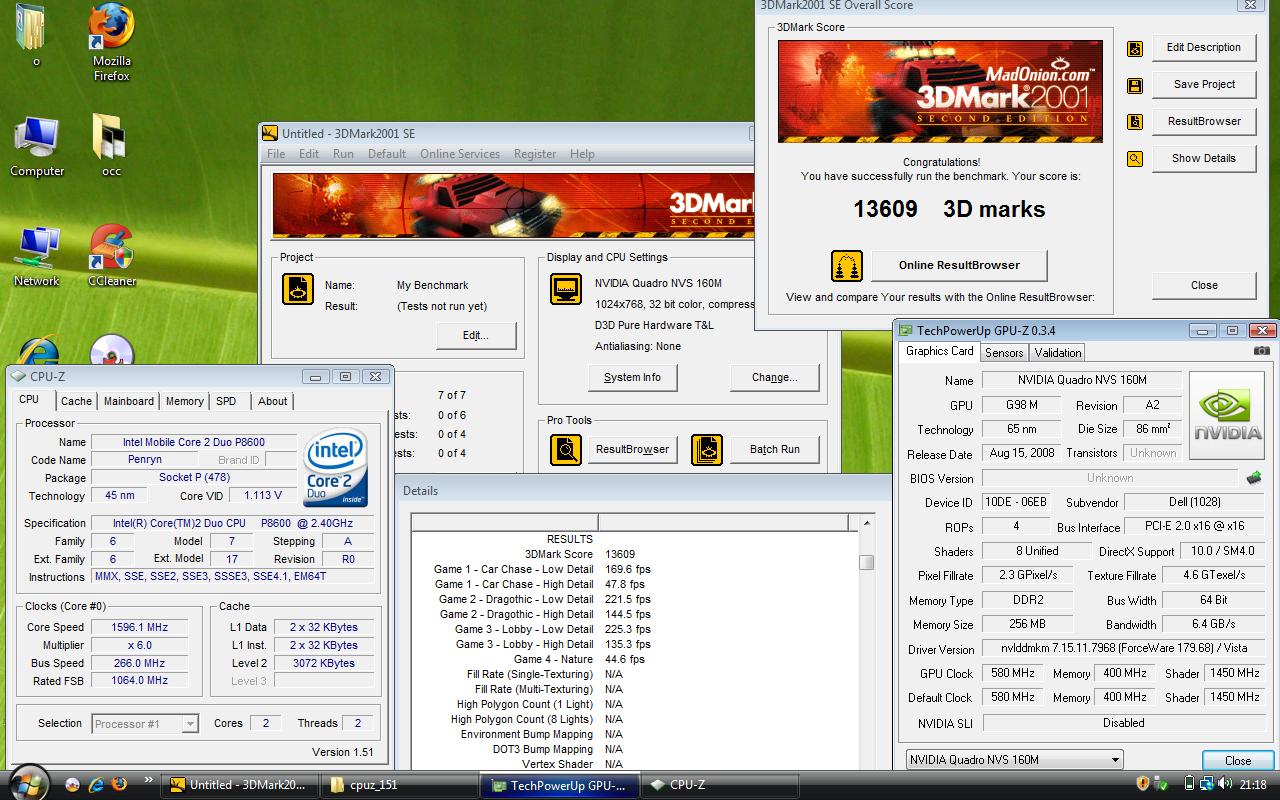Click the Project benchmark icon in 3DMark2001
This screenshot has width=1280, height=800.
[x=298, y=289]
